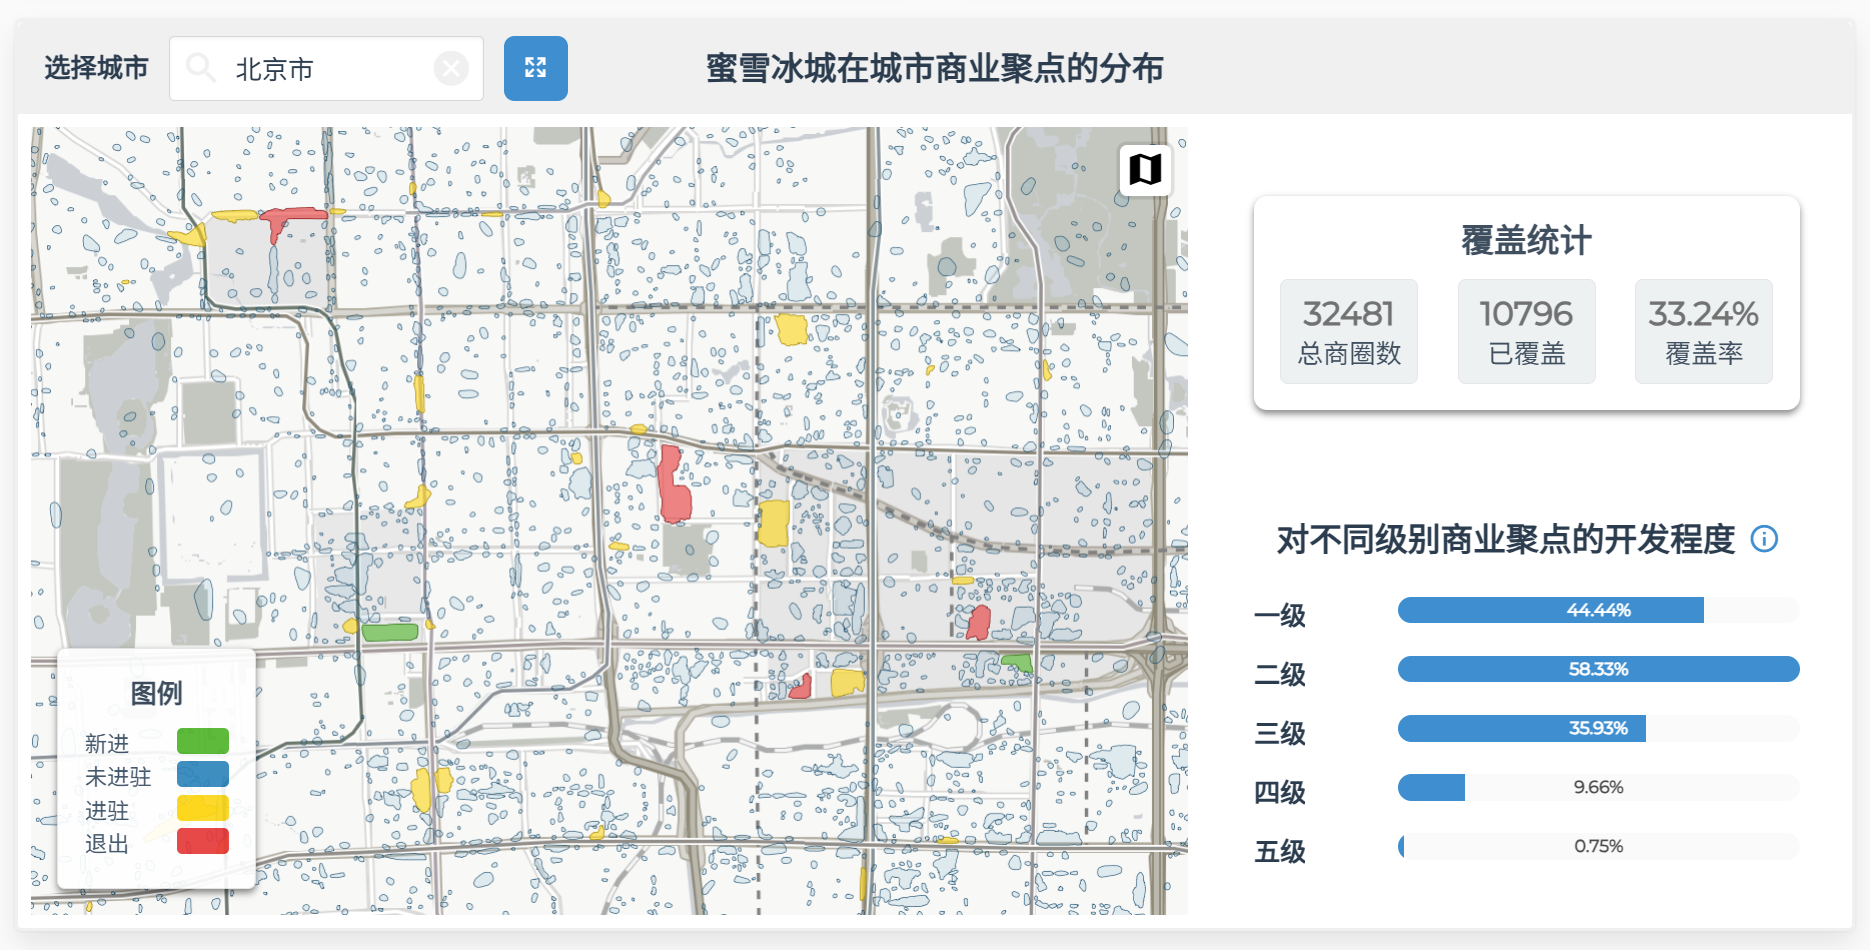This screenshot has width=1870, height=950.
Task: Select the 三级 35.93% progress bar
Action: tap(1598, 728)
